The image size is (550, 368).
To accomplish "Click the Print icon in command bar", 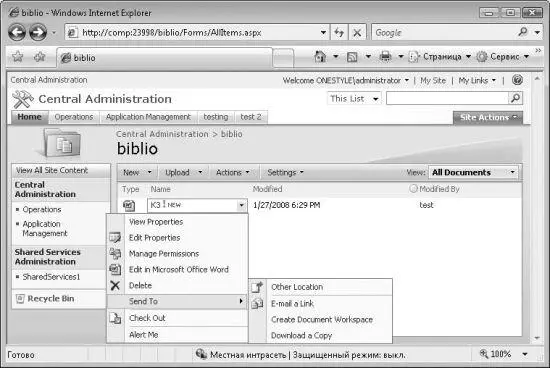I will 385,56.
